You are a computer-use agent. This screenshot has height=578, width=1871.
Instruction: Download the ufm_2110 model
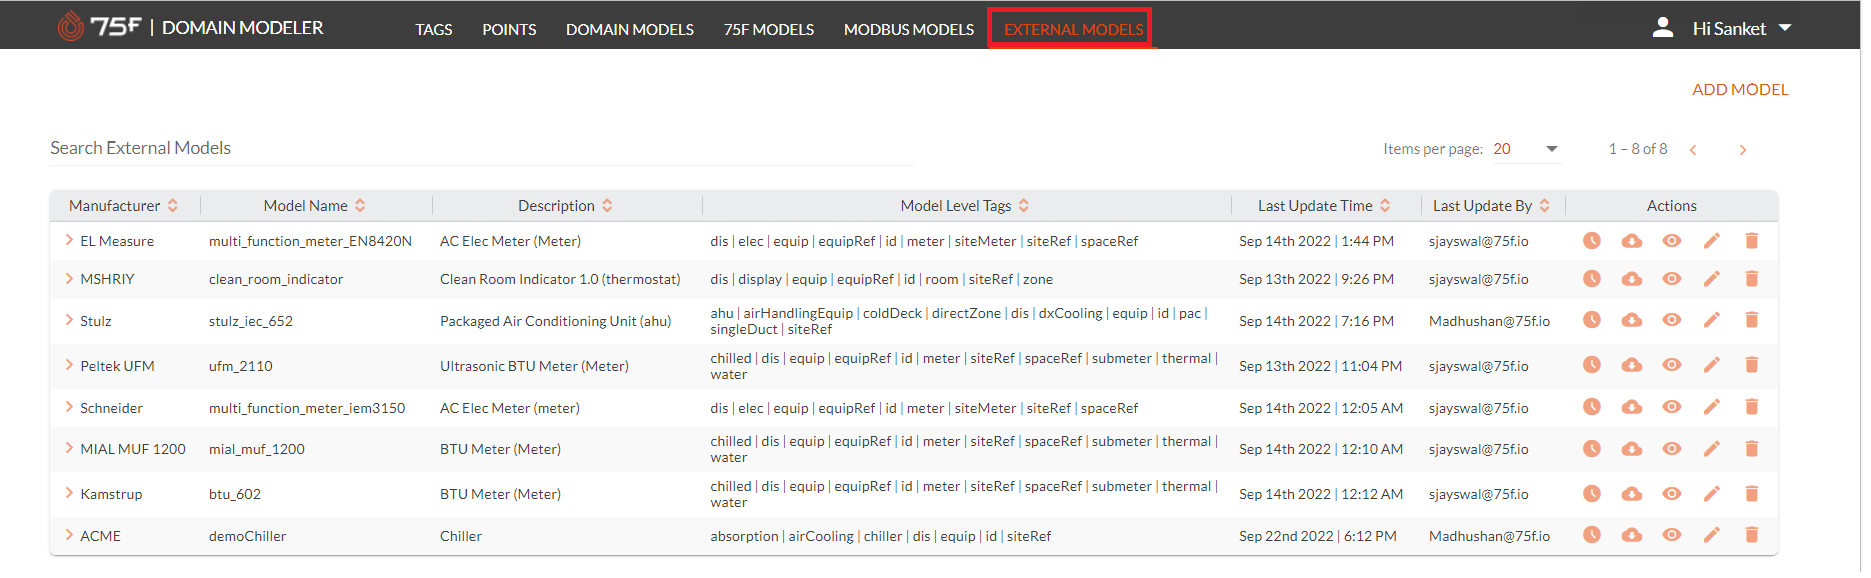pyautogui.click(x=1632, y=365)
